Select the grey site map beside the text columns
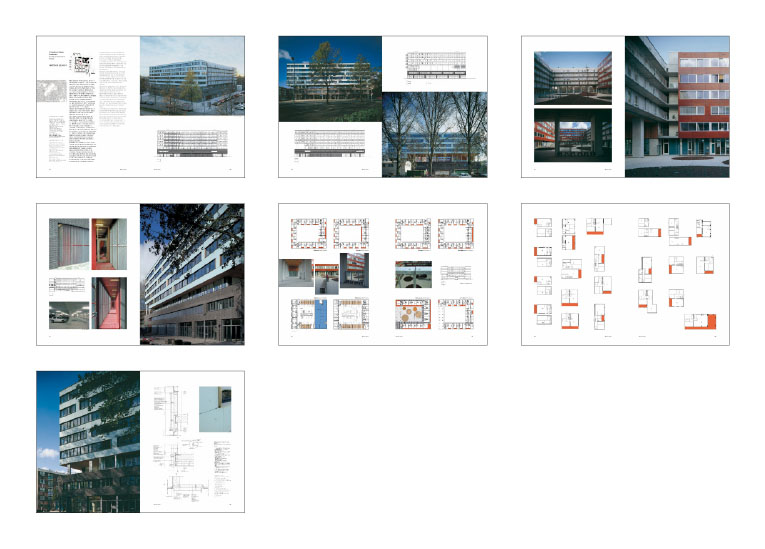 point(52,91)
